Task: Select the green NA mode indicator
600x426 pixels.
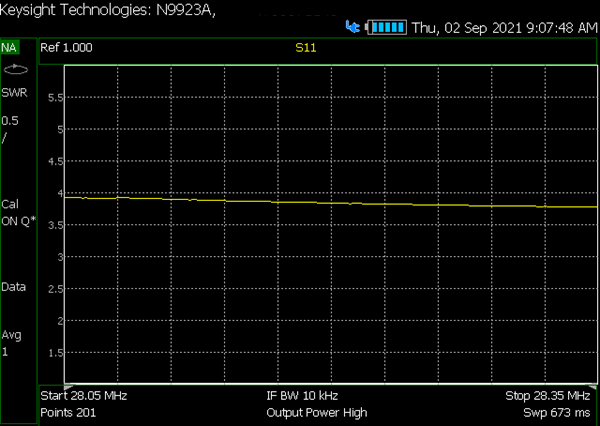Action: (9, 48)
